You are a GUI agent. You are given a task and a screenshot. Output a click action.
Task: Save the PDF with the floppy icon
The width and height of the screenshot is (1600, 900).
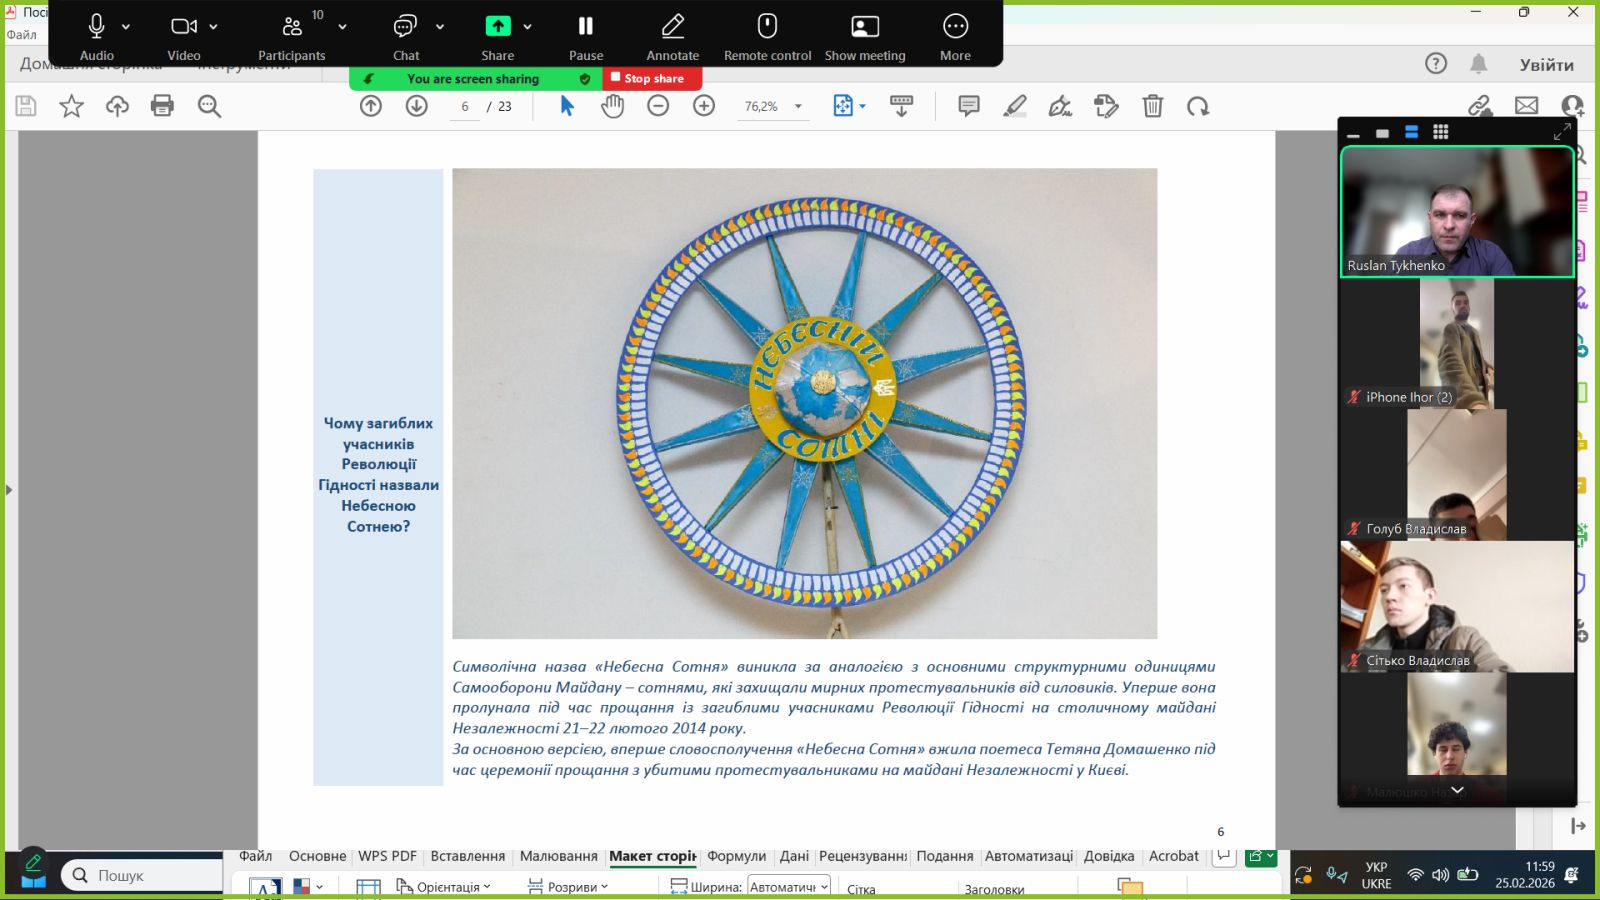coord(26,106)
